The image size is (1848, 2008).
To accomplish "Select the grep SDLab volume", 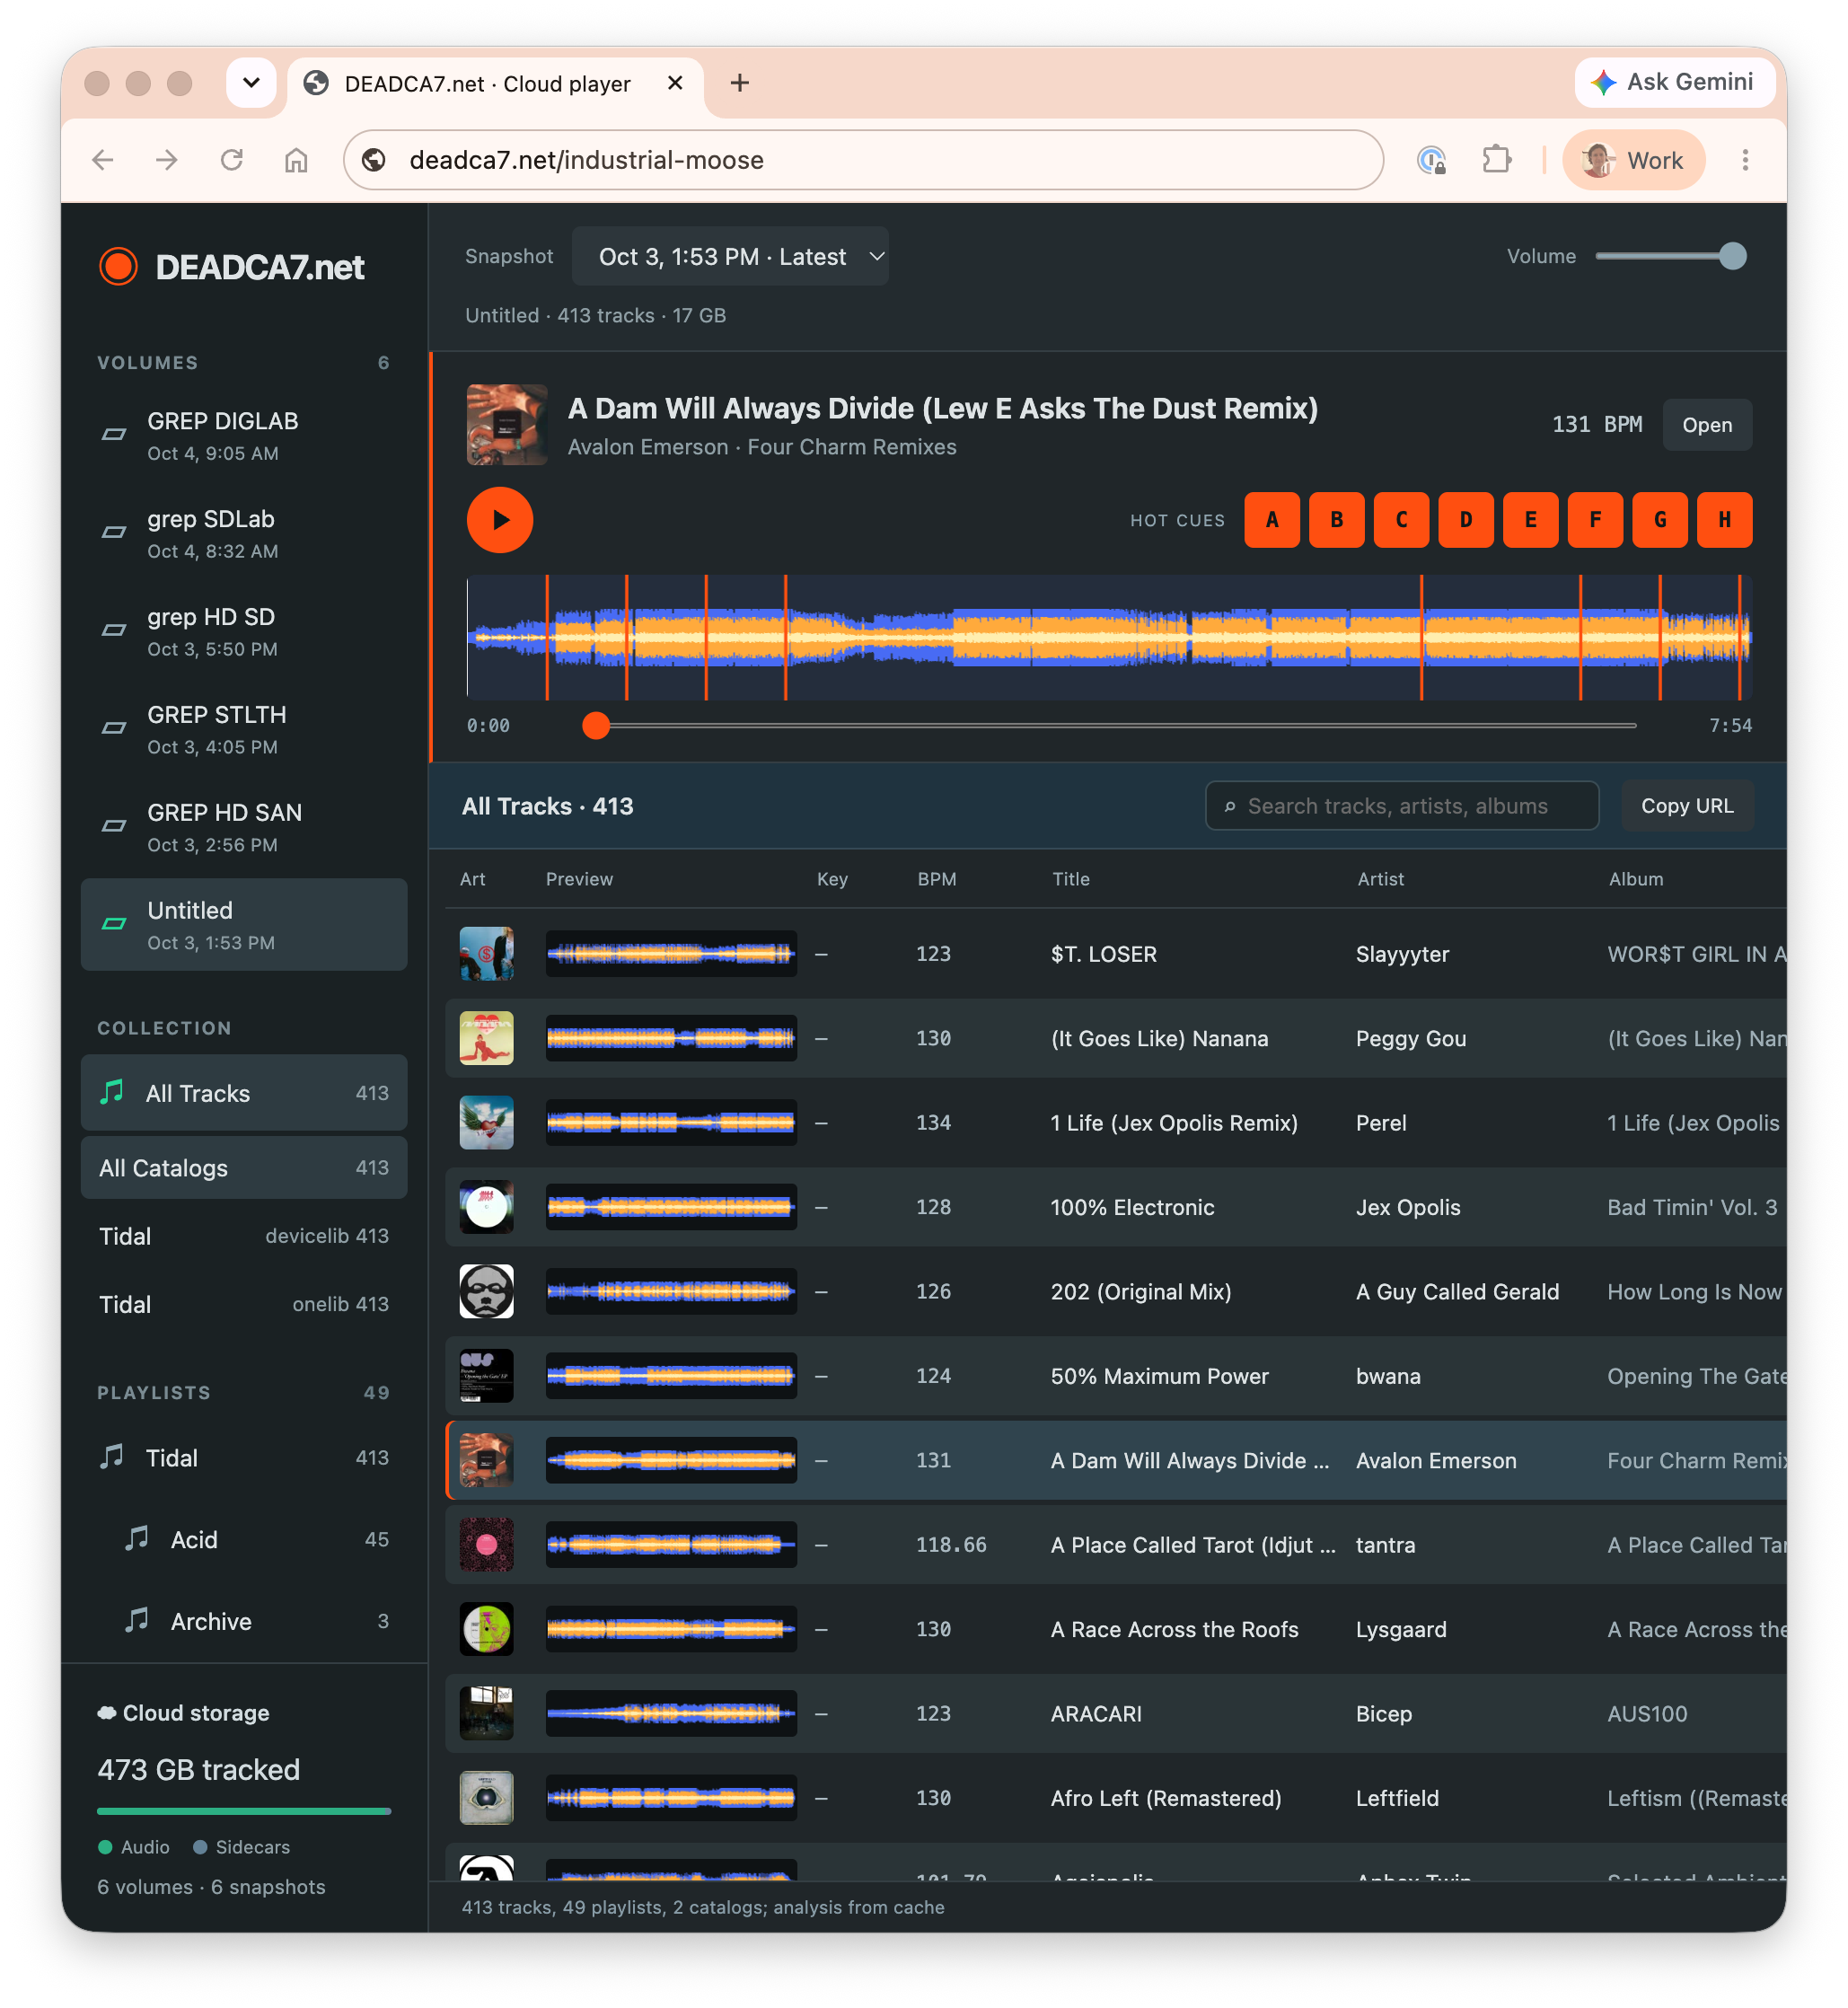I will tap(244, 533).
